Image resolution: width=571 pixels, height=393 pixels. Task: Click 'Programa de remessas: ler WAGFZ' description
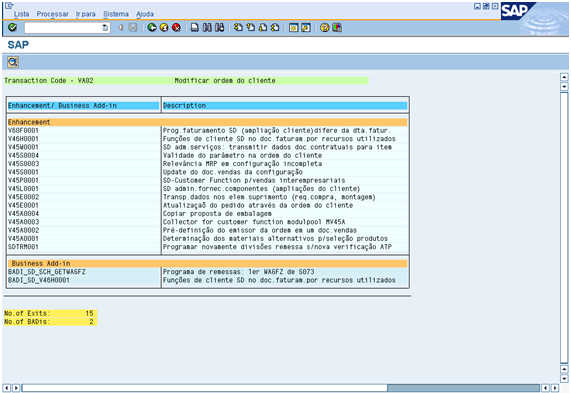[x=239, y=272]
